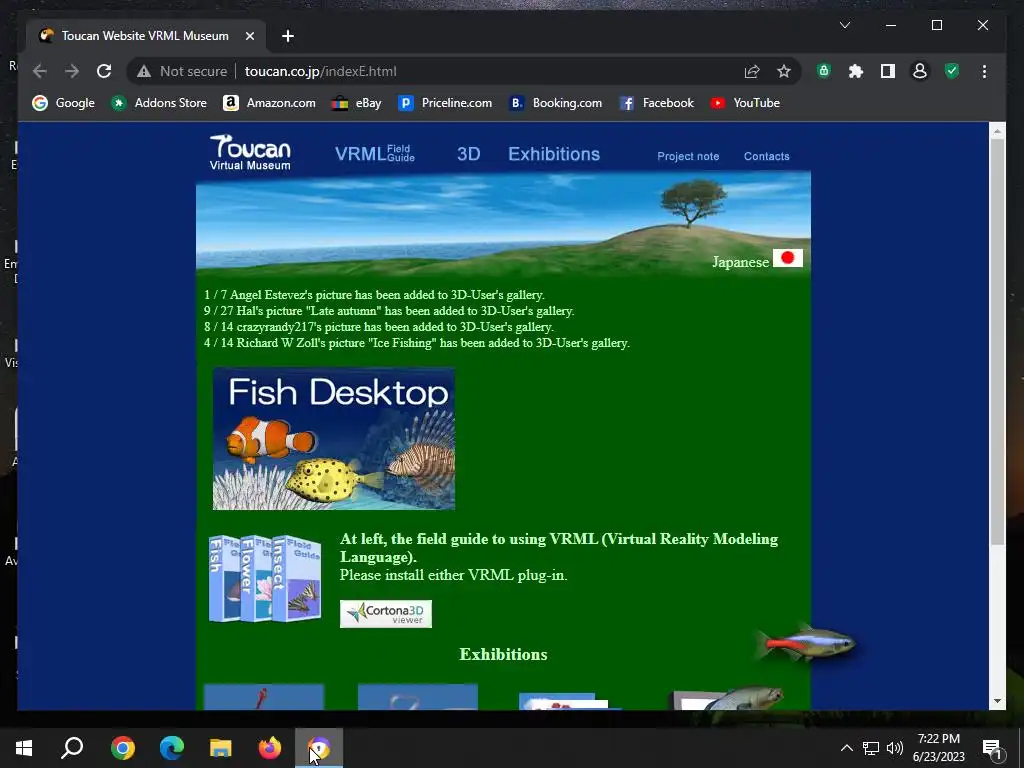The width and height of the screenshot is (1024, 768).
Task: Click the crazyrandy217 news line
Action: point(379,327)
